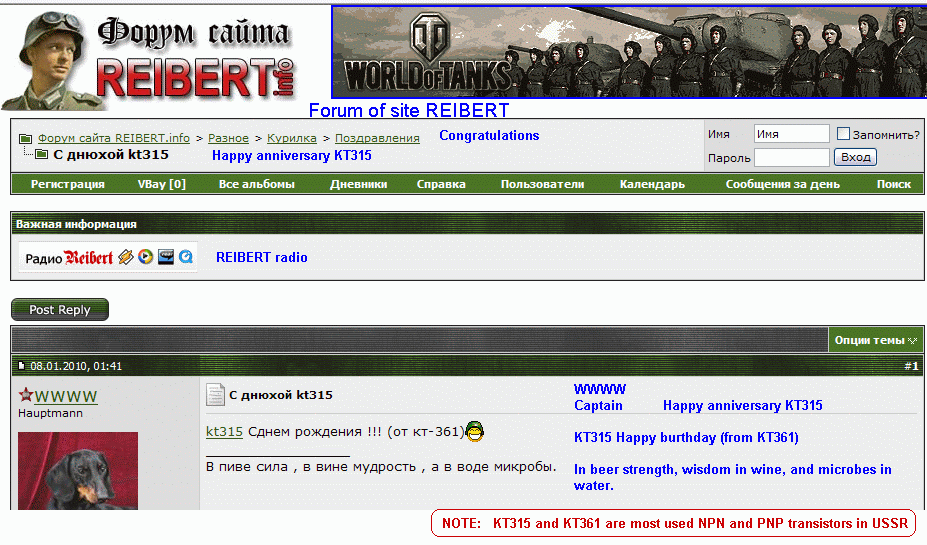Click the Post Reply button
This screenshot has height=545, width=927.
pyautogui.click(x=60, y=309)
